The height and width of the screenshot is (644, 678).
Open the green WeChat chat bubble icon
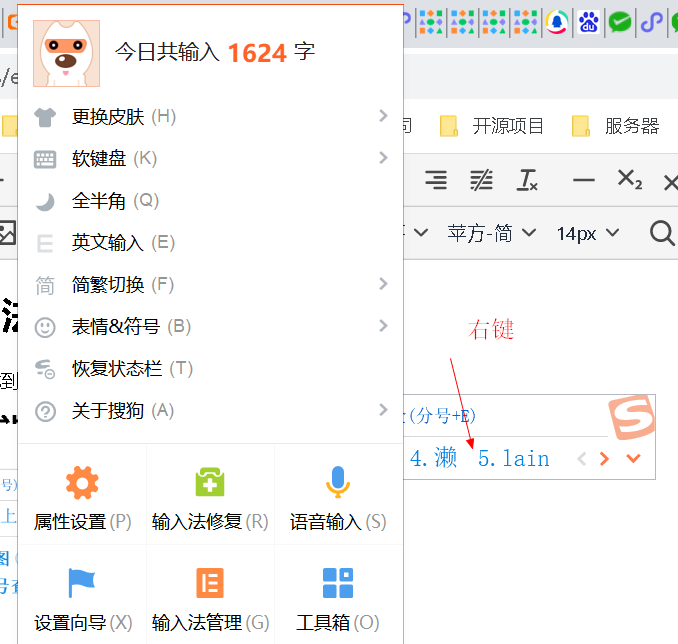pyautogui.click(x=620, y=22)
